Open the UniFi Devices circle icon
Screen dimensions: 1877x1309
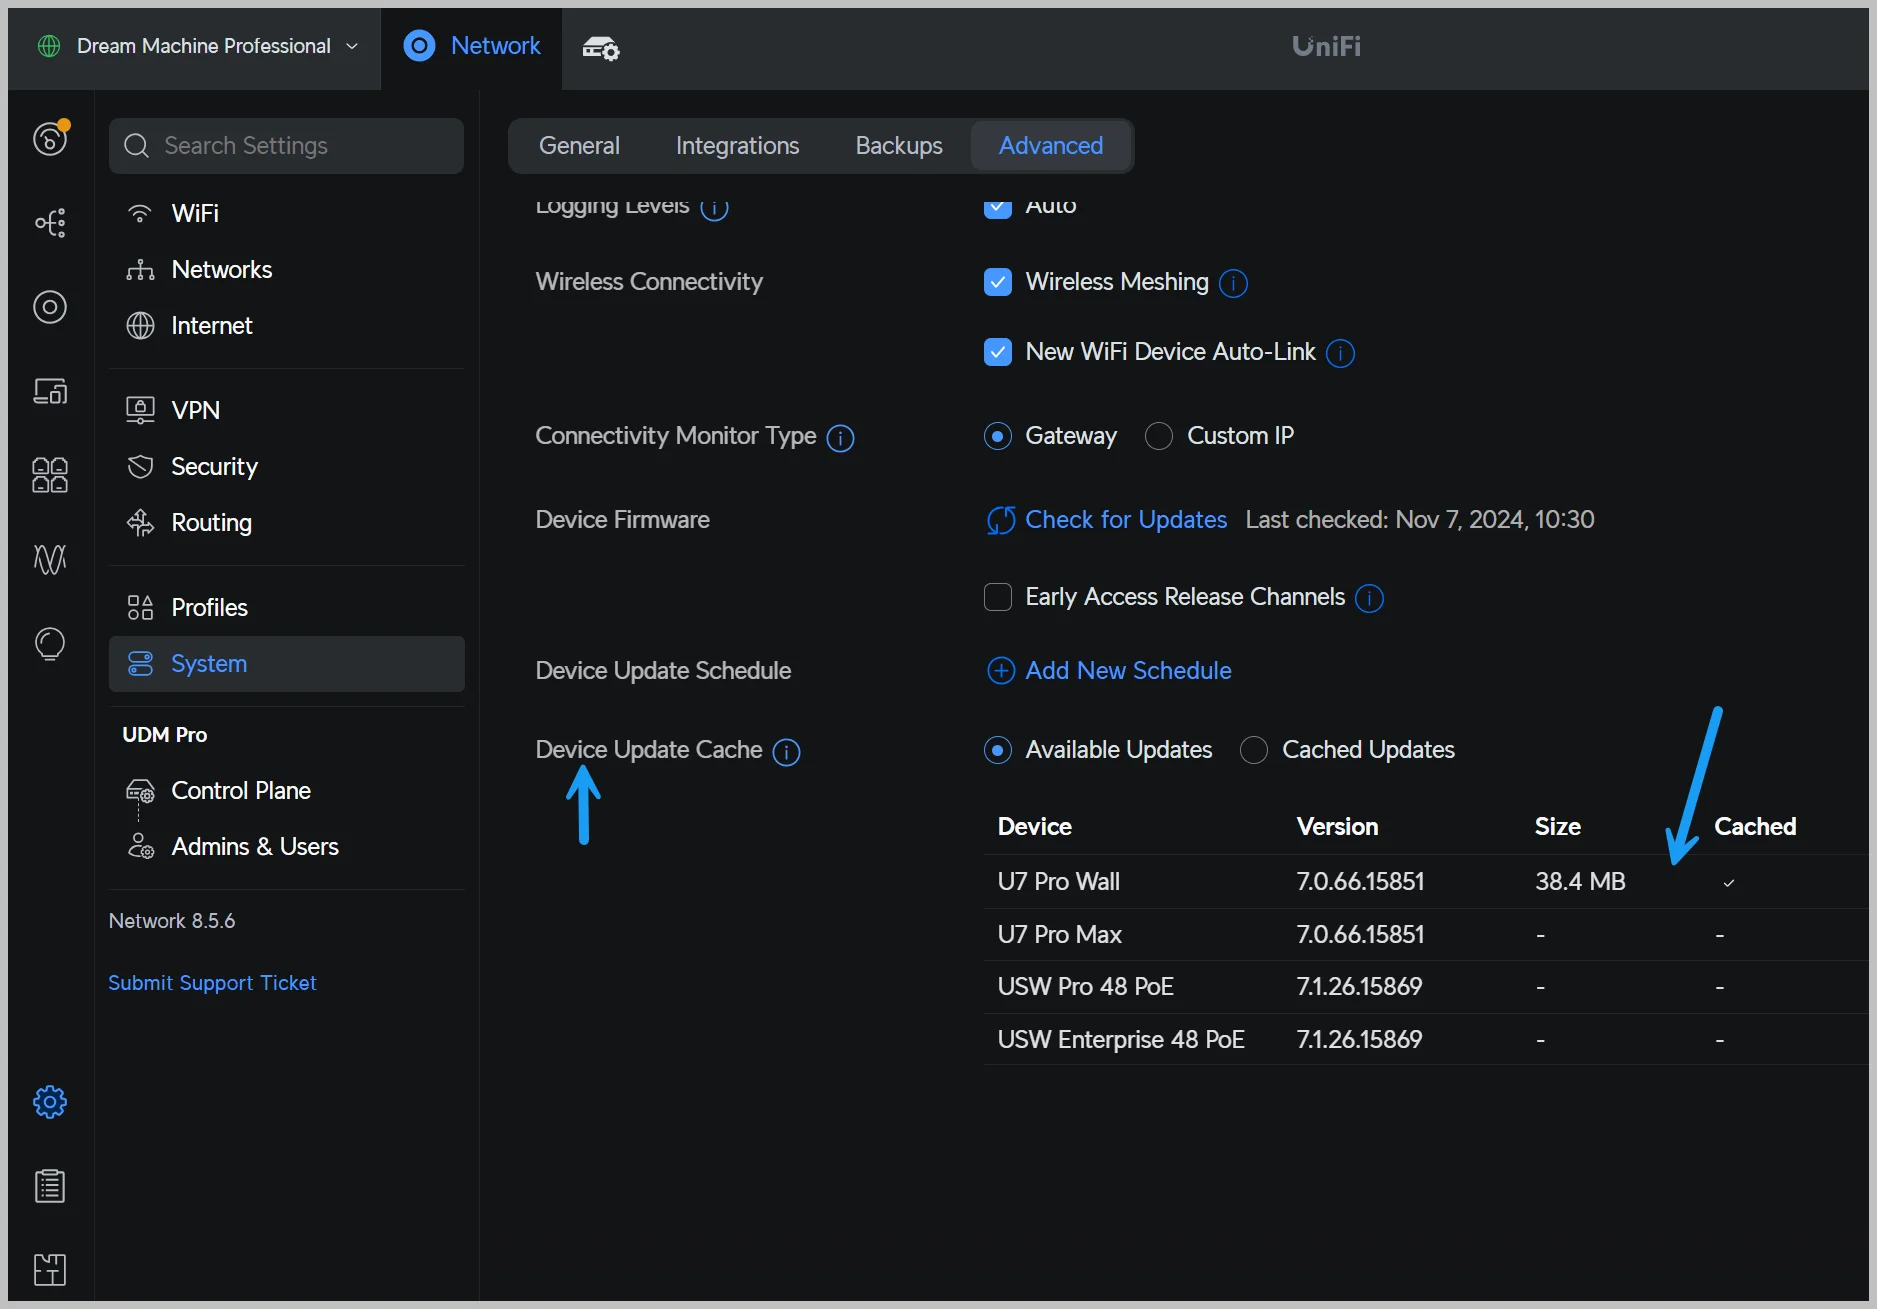coord(50,307)
